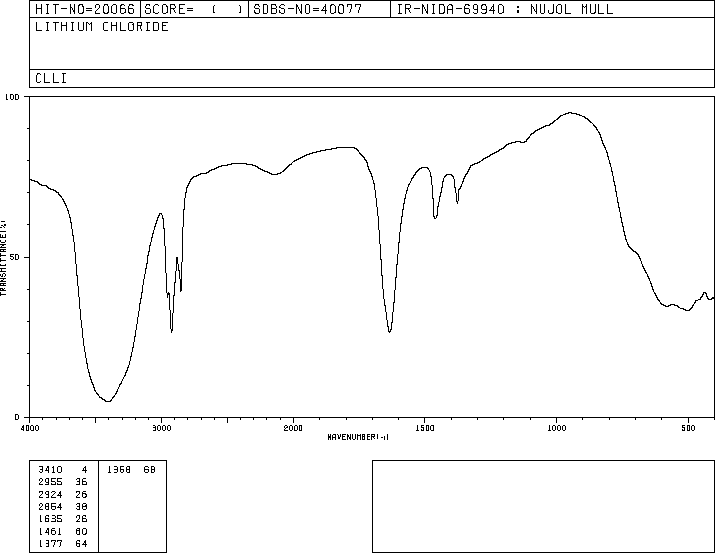
Task: Click the 0 transmittance axis label
Action: 17,417
